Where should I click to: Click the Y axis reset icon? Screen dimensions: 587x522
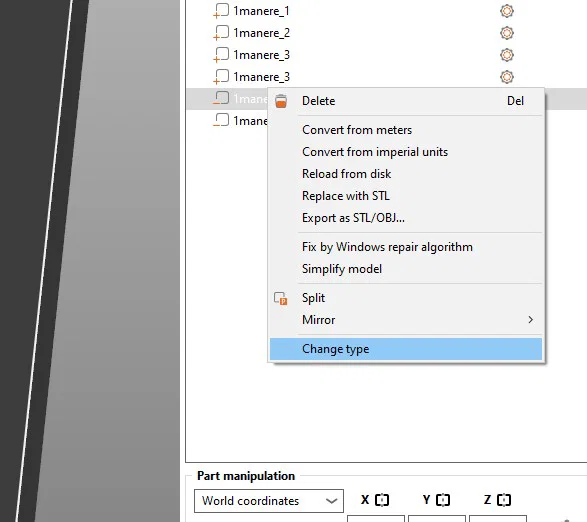click(443, 500)
